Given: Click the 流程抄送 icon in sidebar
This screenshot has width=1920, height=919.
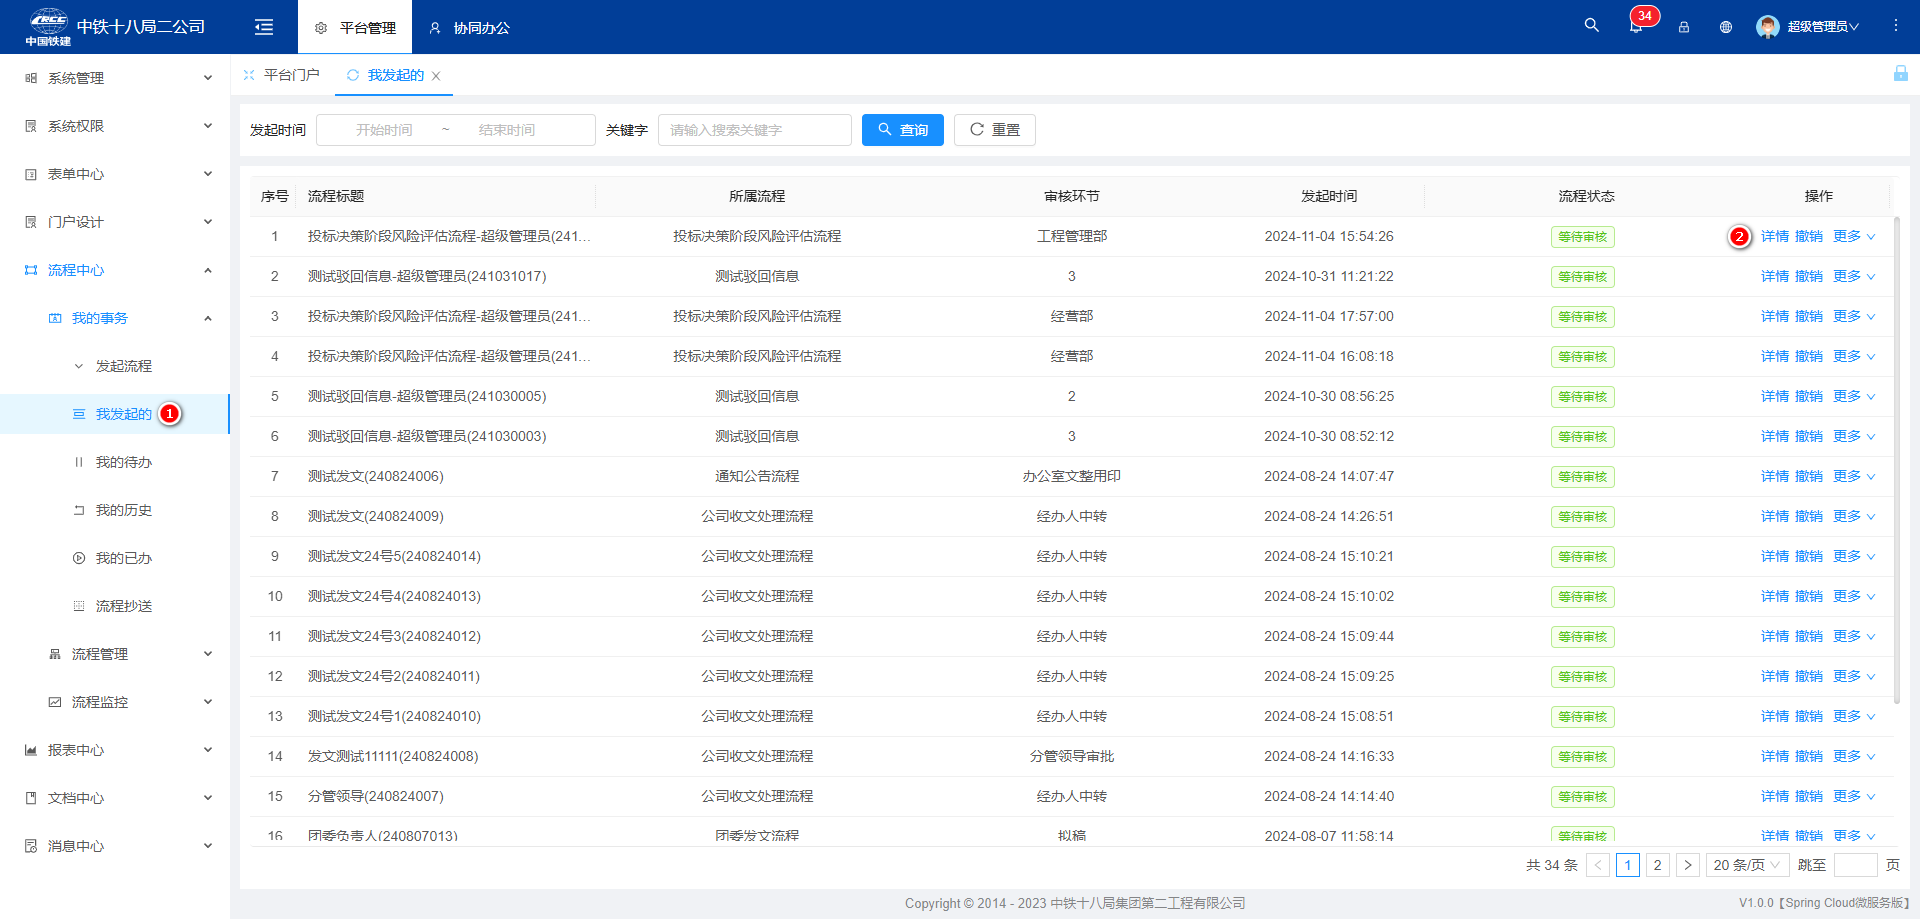Looking at the screenshot, I should coord(79,606).
